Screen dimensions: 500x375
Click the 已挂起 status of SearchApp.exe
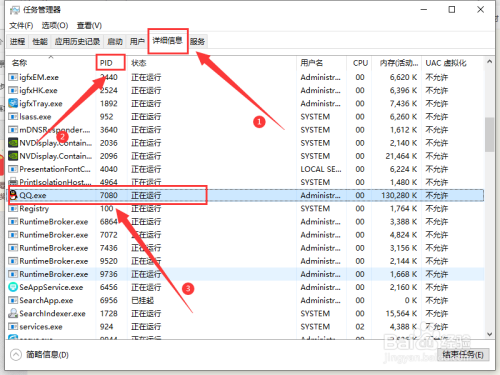tap(142, 300)
